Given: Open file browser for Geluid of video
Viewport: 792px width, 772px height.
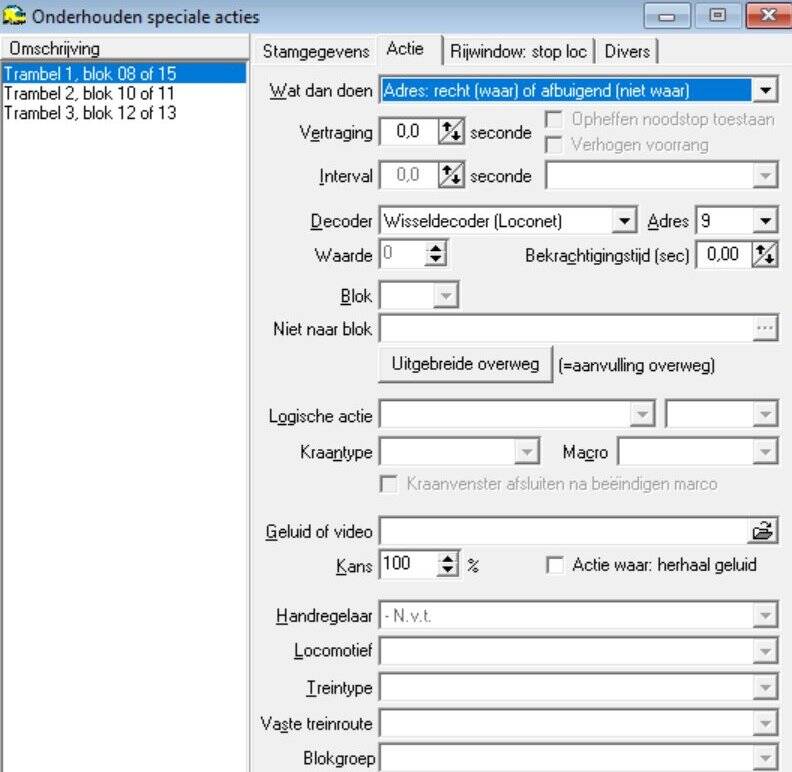Looking at the screenshot, I should pos(763,531).
